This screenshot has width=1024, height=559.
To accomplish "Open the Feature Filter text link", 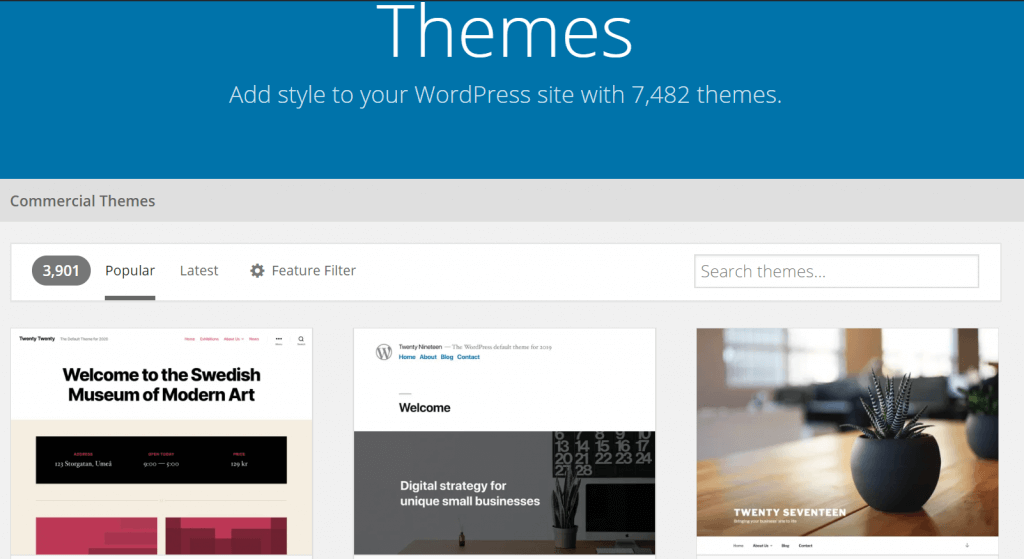I will (313, 270).
